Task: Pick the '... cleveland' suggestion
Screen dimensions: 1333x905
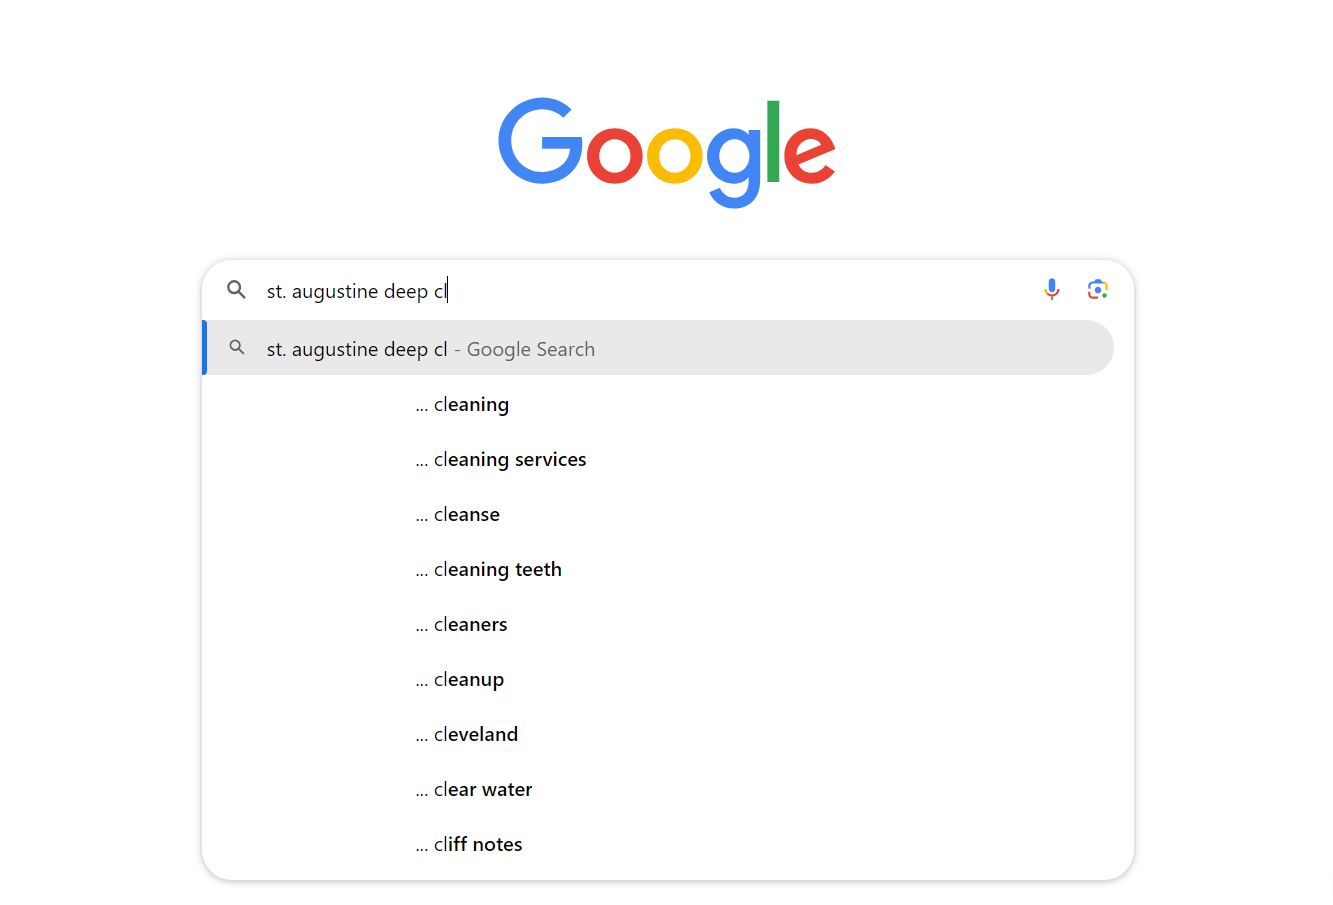Action: pyautogui.click(x=475, y=734)
